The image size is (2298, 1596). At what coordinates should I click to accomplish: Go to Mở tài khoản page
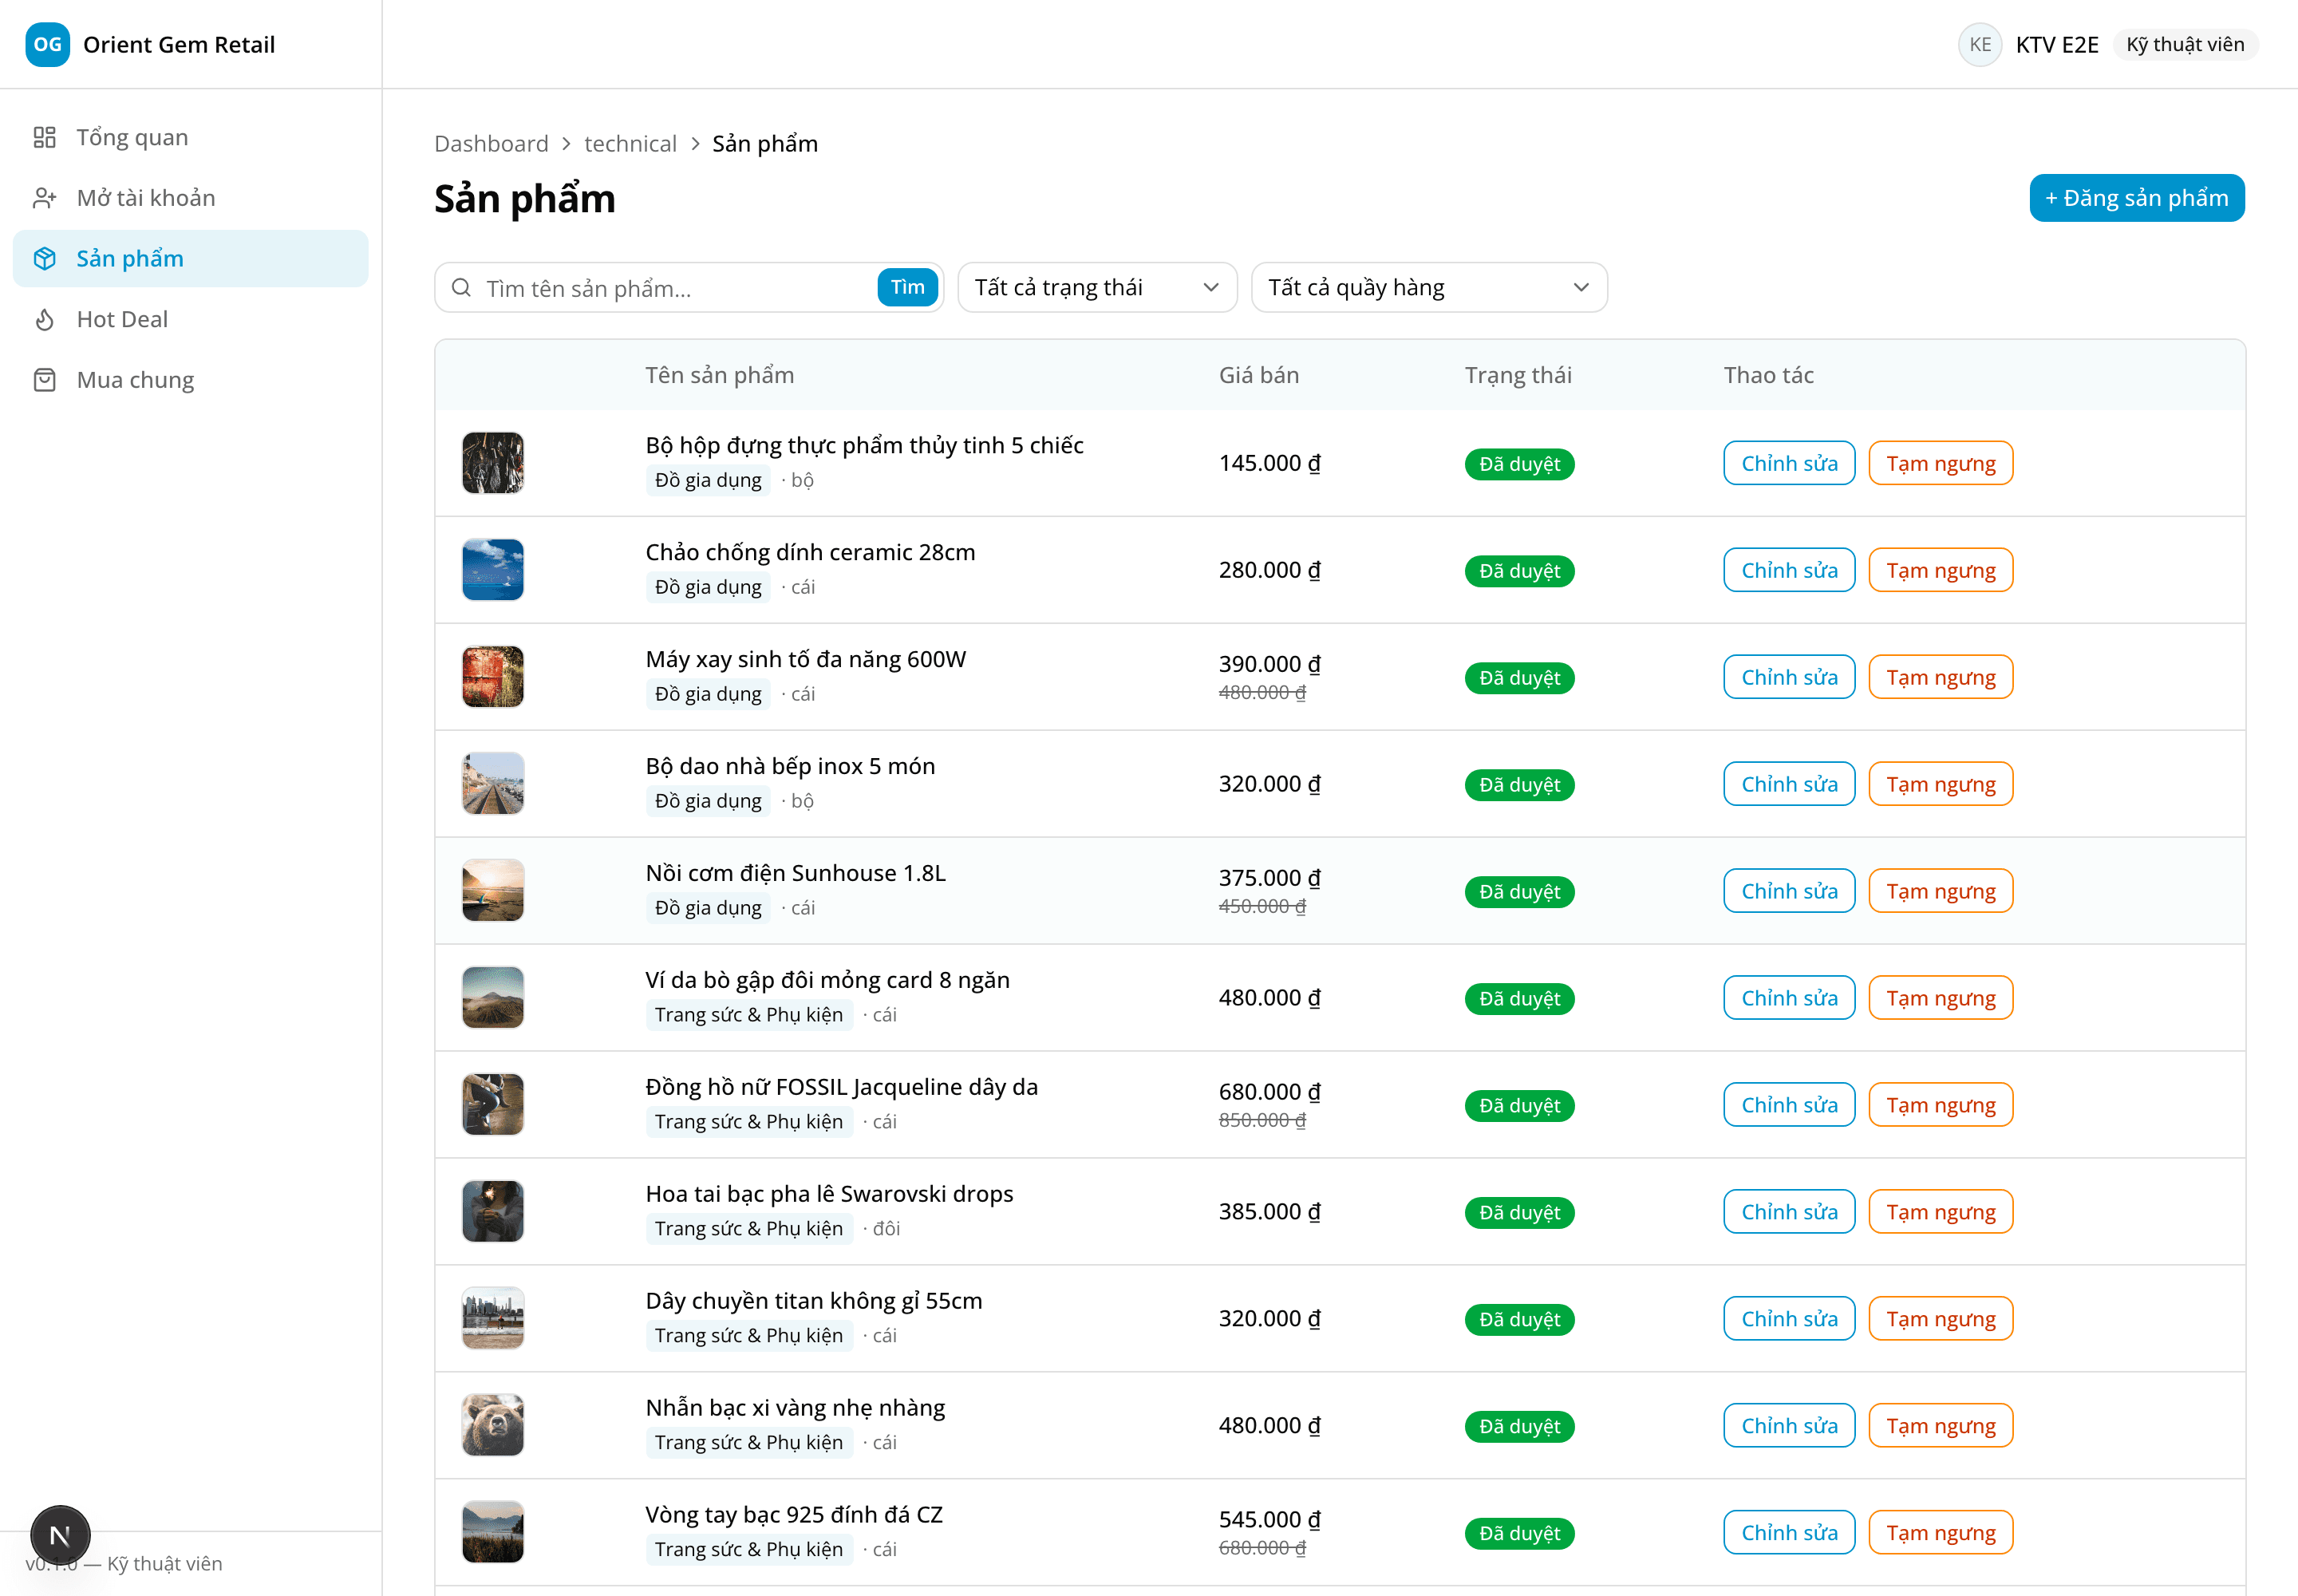click(190, 198)
